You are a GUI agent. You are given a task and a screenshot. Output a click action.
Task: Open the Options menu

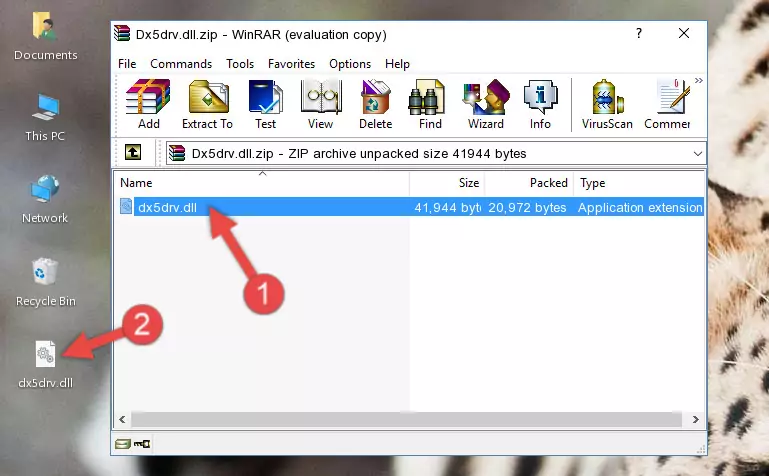(350, 64)
